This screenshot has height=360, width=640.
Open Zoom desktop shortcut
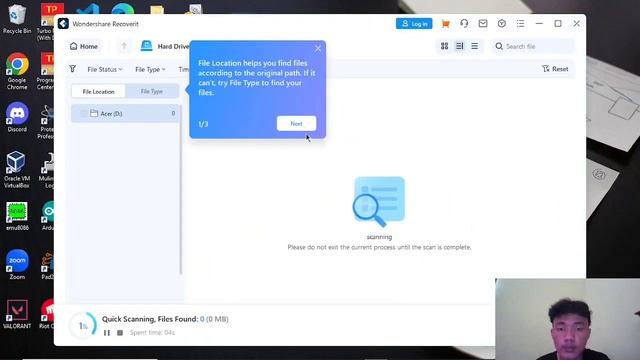(17, 264)
